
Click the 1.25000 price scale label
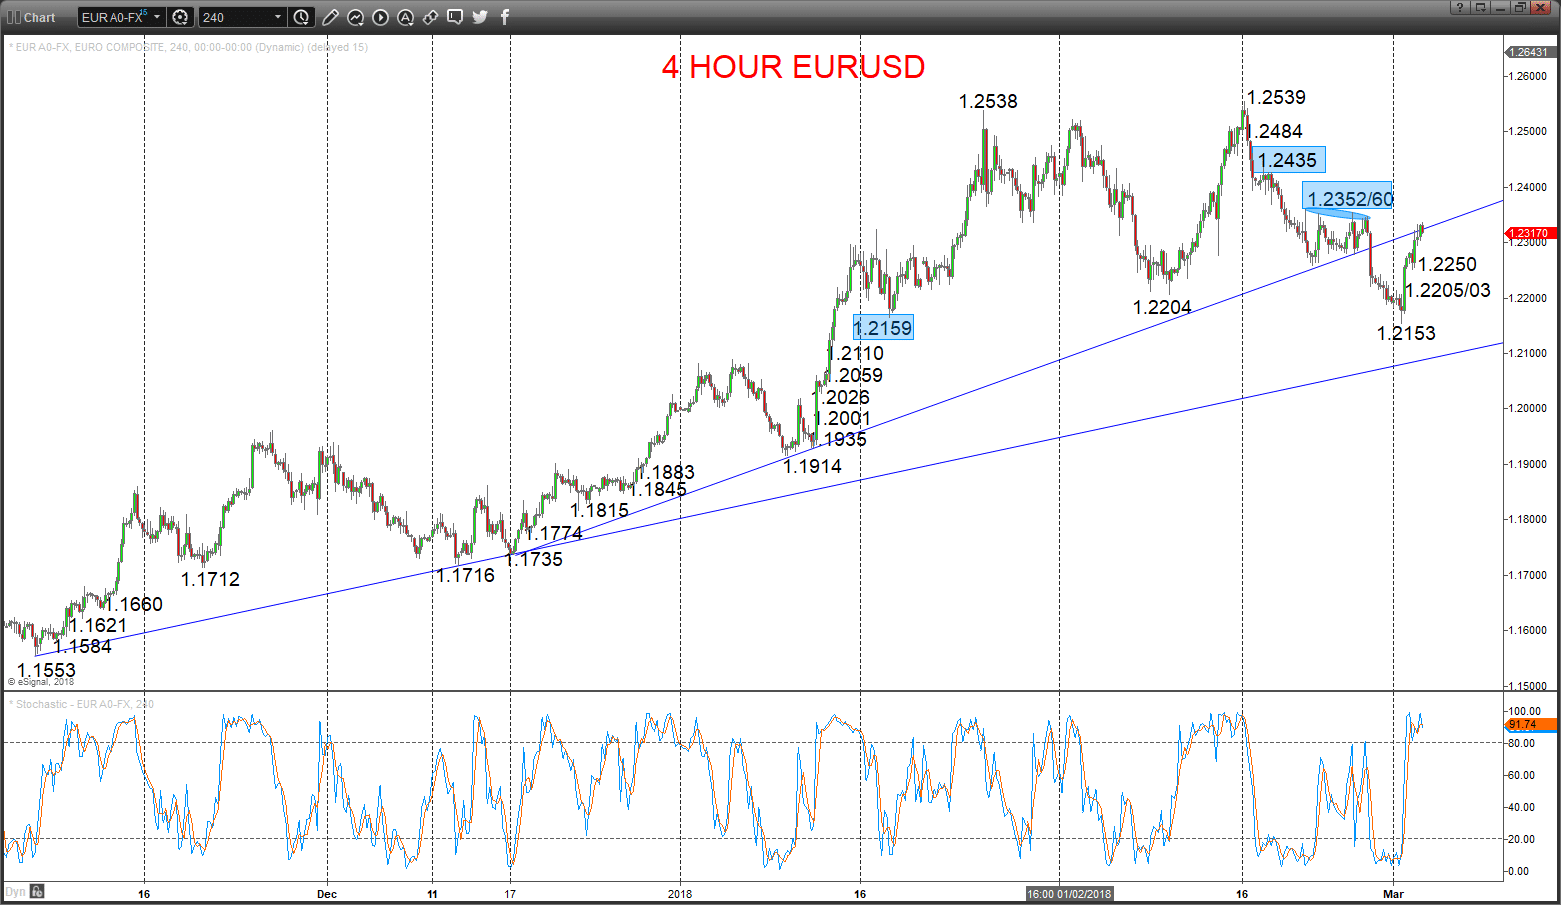coord(1530,131)
